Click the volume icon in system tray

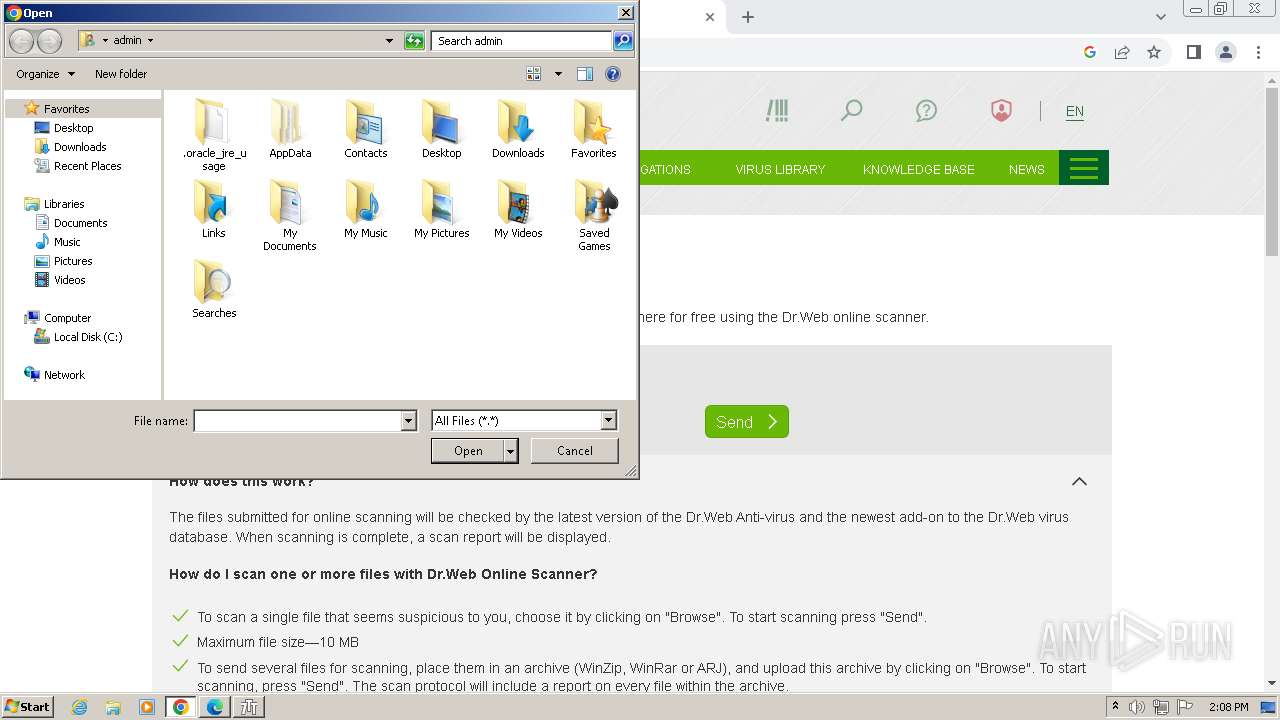[1136, 707]
